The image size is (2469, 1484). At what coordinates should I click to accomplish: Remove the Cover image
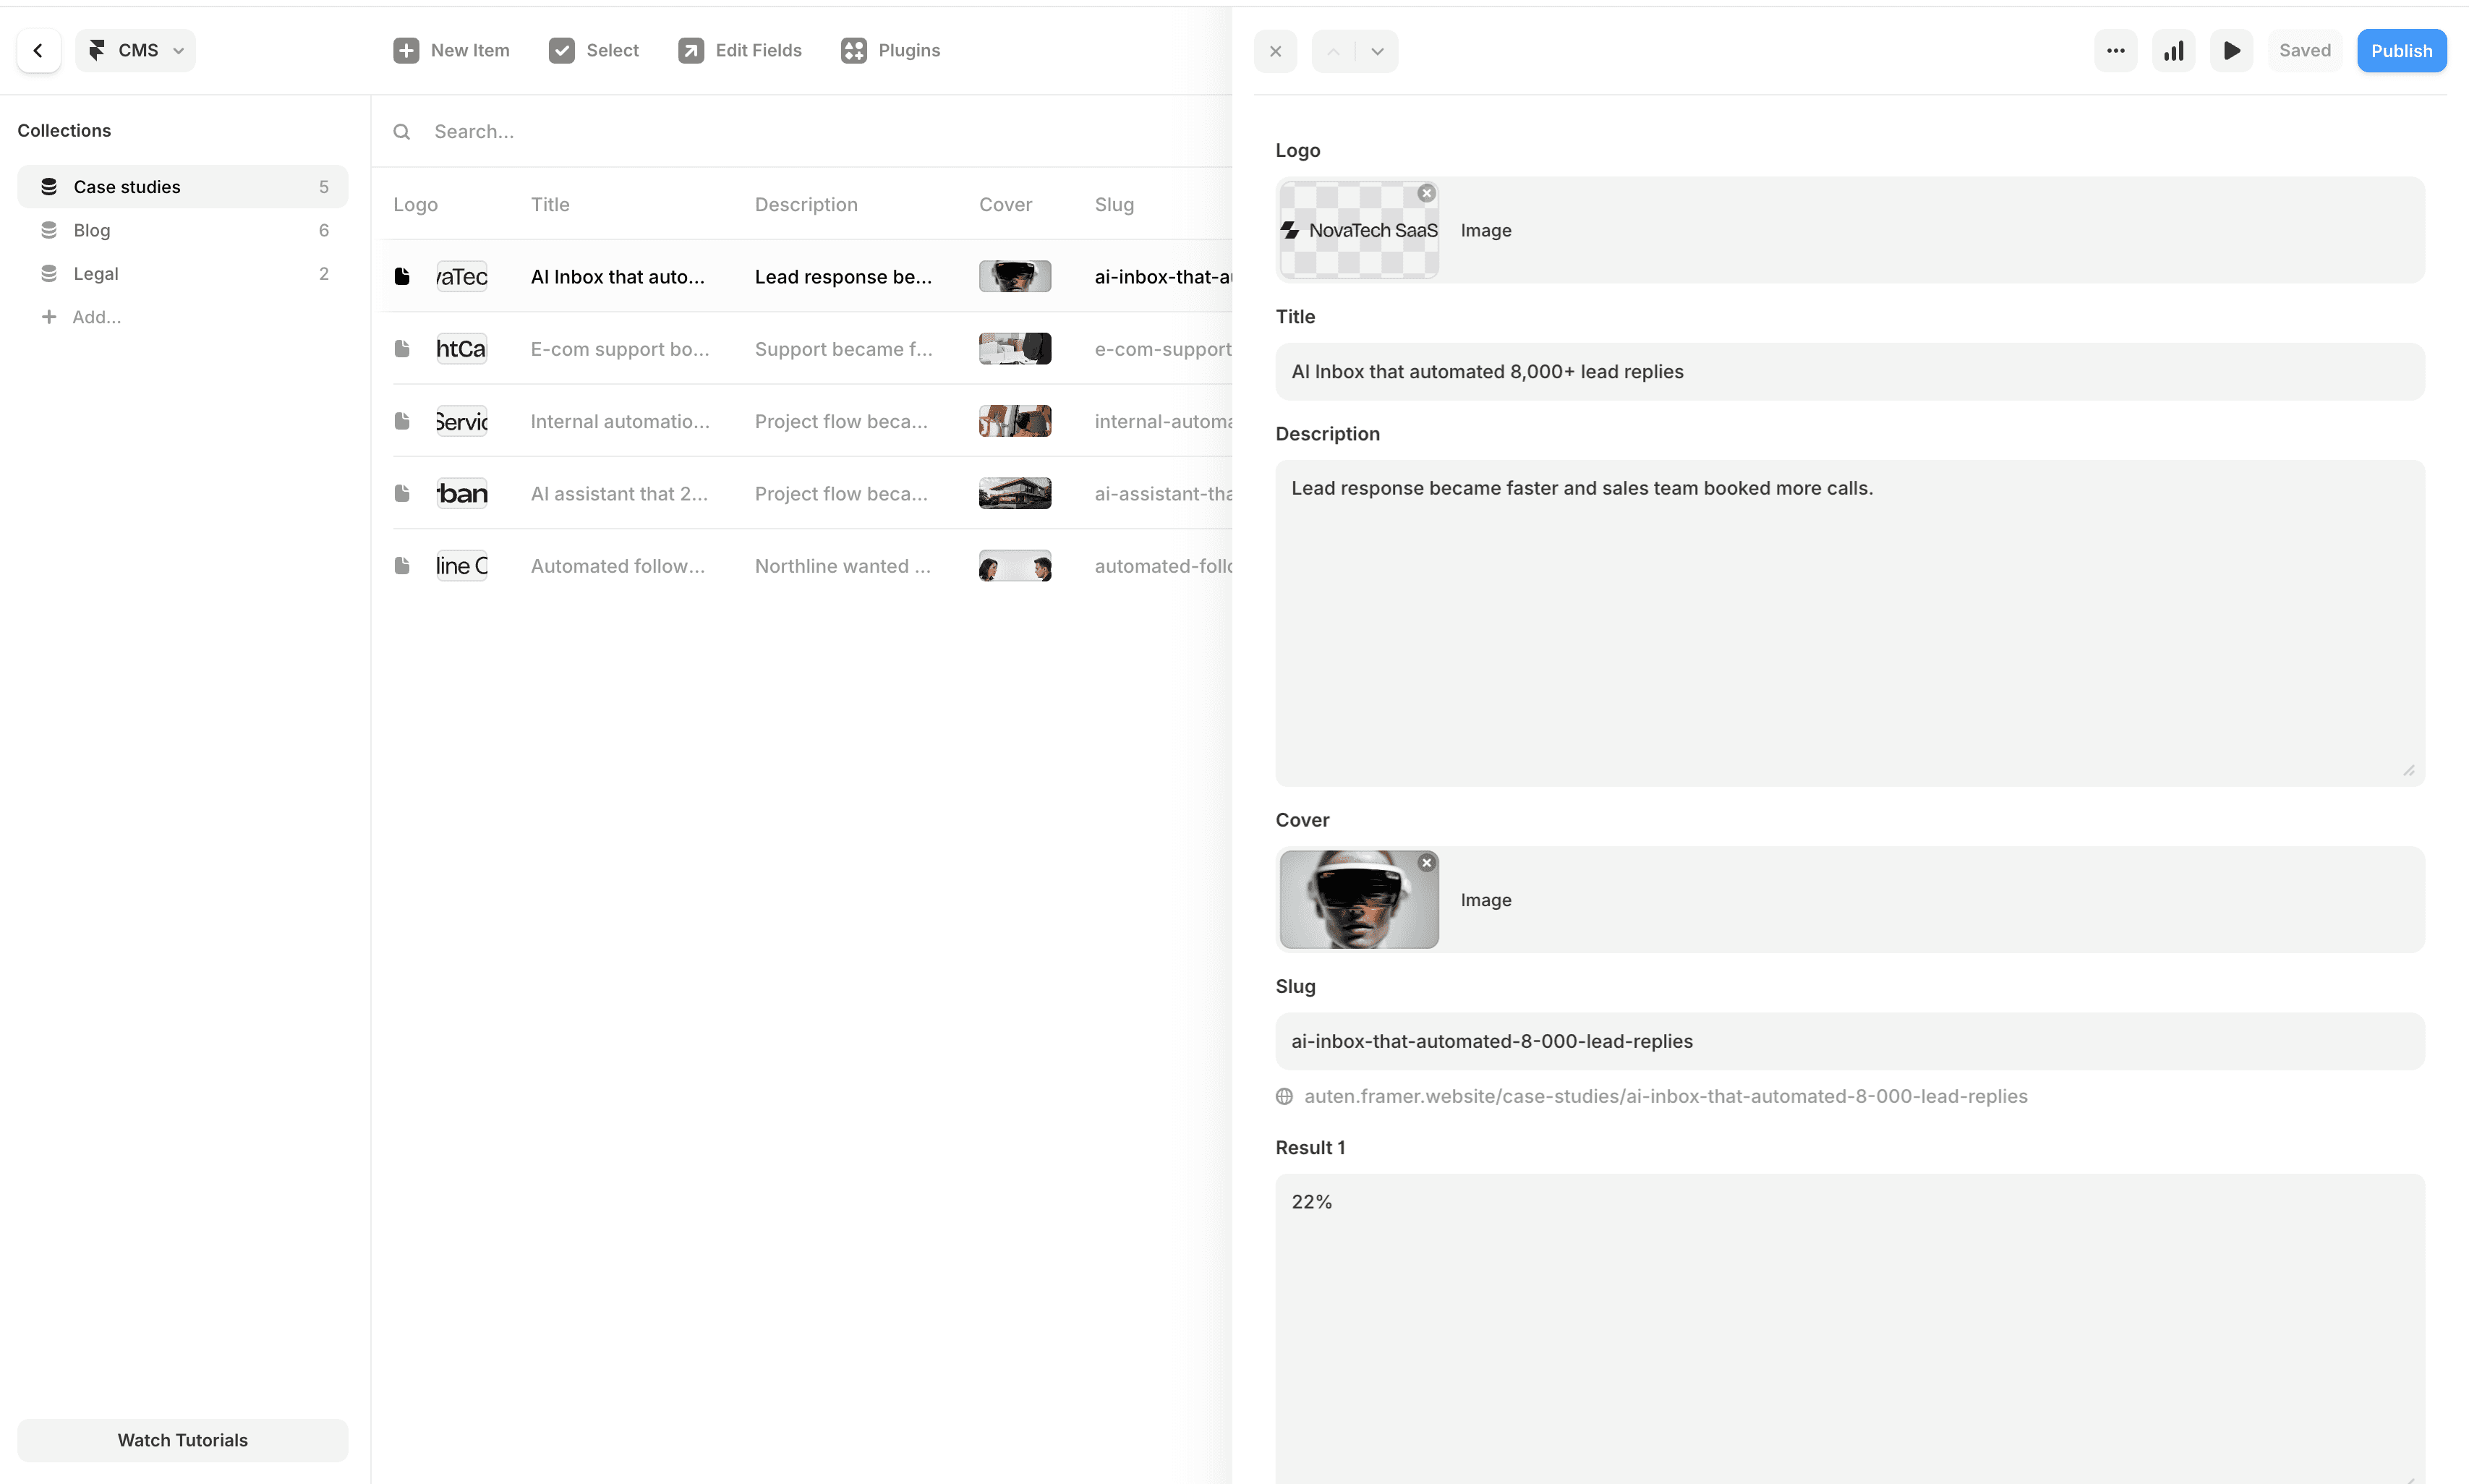pos(1426,862)
